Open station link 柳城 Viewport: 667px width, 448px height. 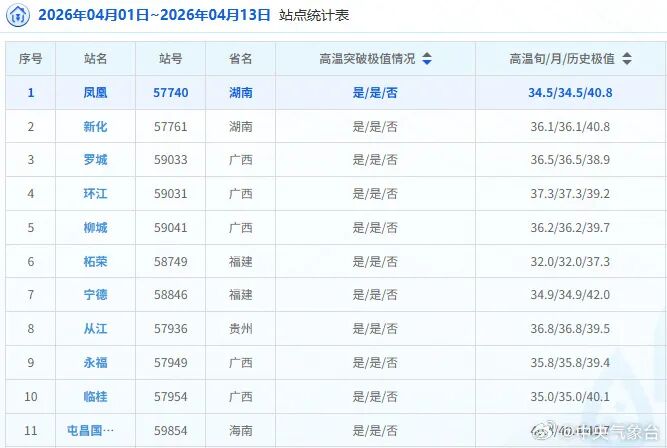point(96,228)
